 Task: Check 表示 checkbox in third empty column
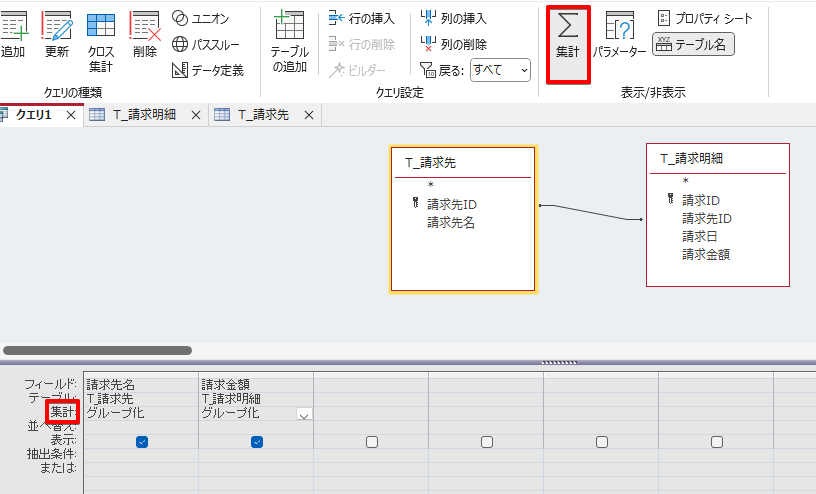pyautogui.click(x=372, y=441)
